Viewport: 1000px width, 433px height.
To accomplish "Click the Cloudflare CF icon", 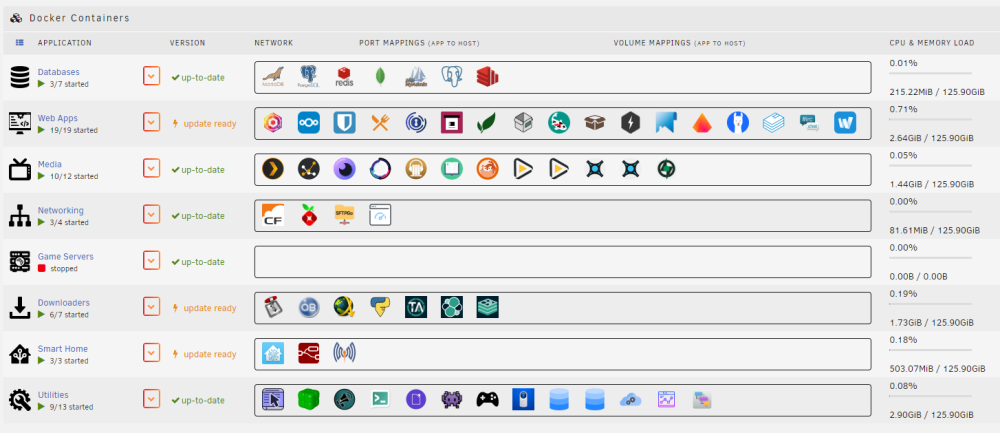I will pyautogui.click(x=273, y=216).
